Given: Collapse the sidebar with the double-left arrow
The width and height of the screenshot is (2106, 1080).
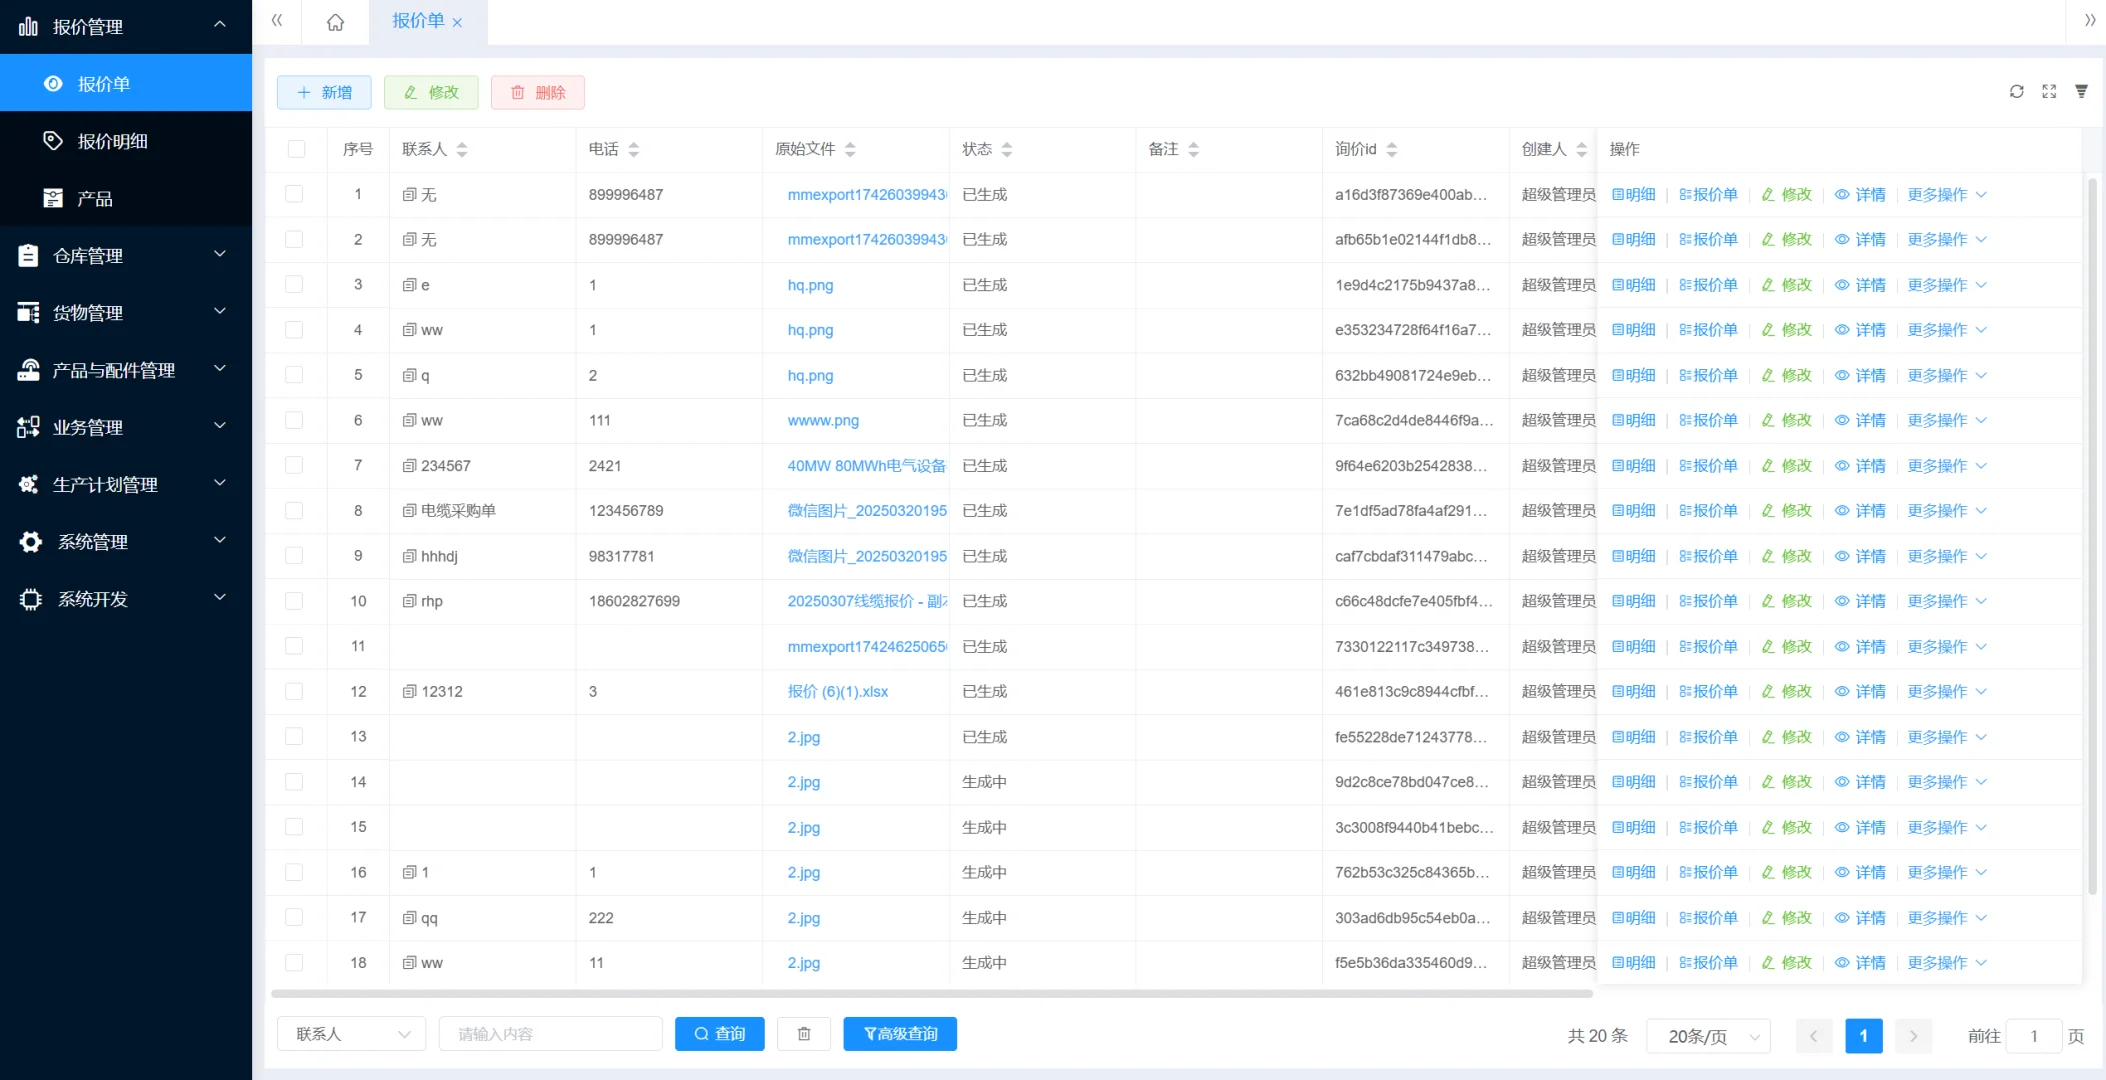Looking at the screenshot, I should 277,21.
